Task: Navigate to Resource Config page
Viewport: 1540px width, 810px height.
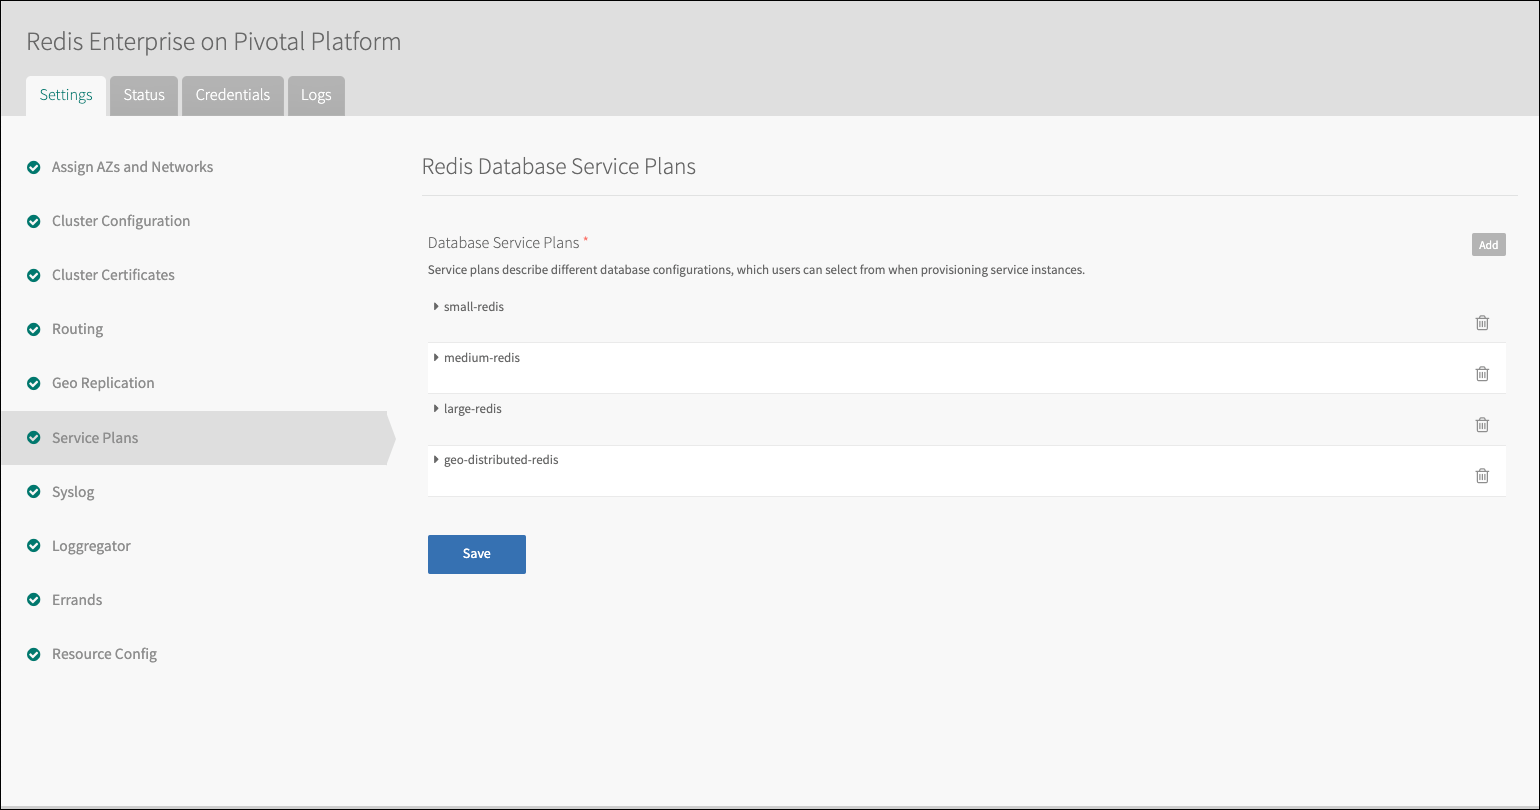Action: pos(104,654)
